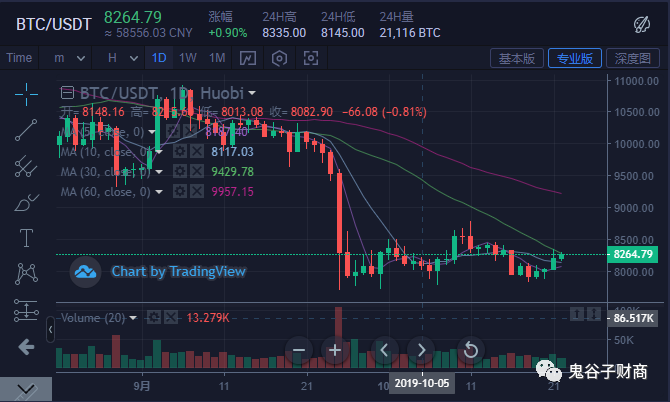Click the 基本版 basic version button
This screenshot has width=670, height=402.
(x=517, y=58)
